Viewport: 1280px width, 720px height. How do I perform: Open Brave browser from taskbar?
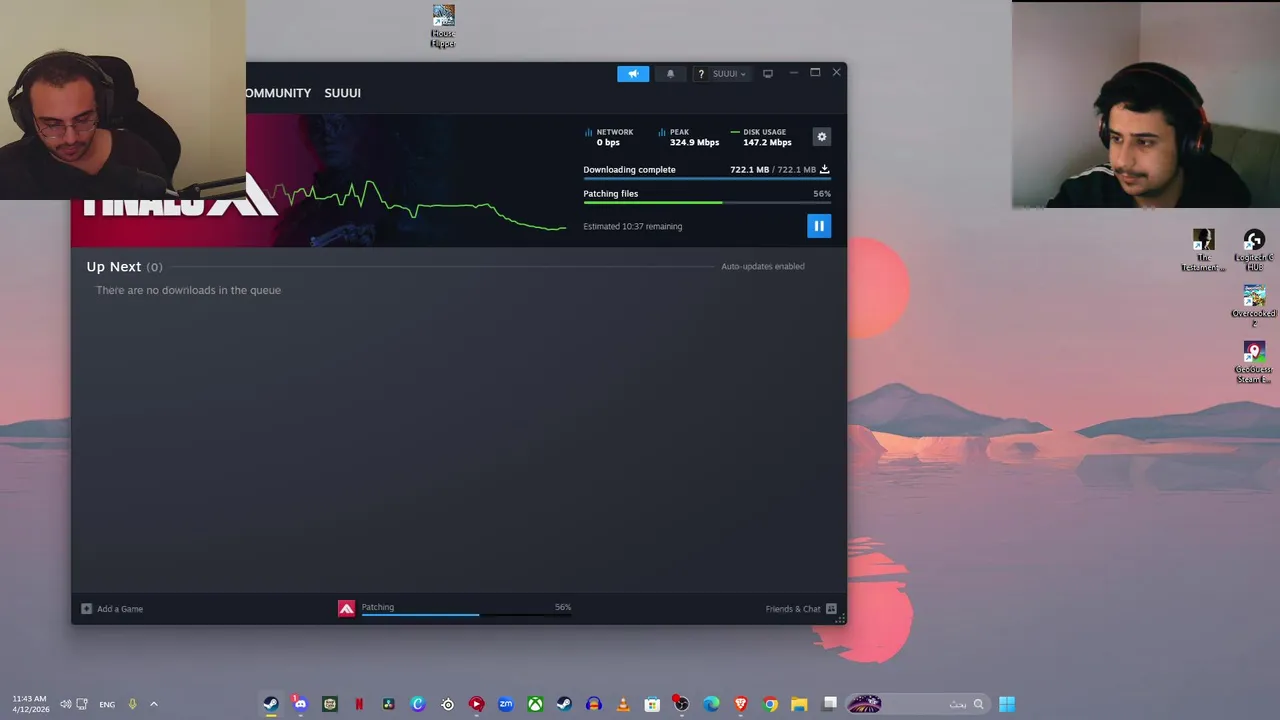pyautogui.click(x=740, y=704)
